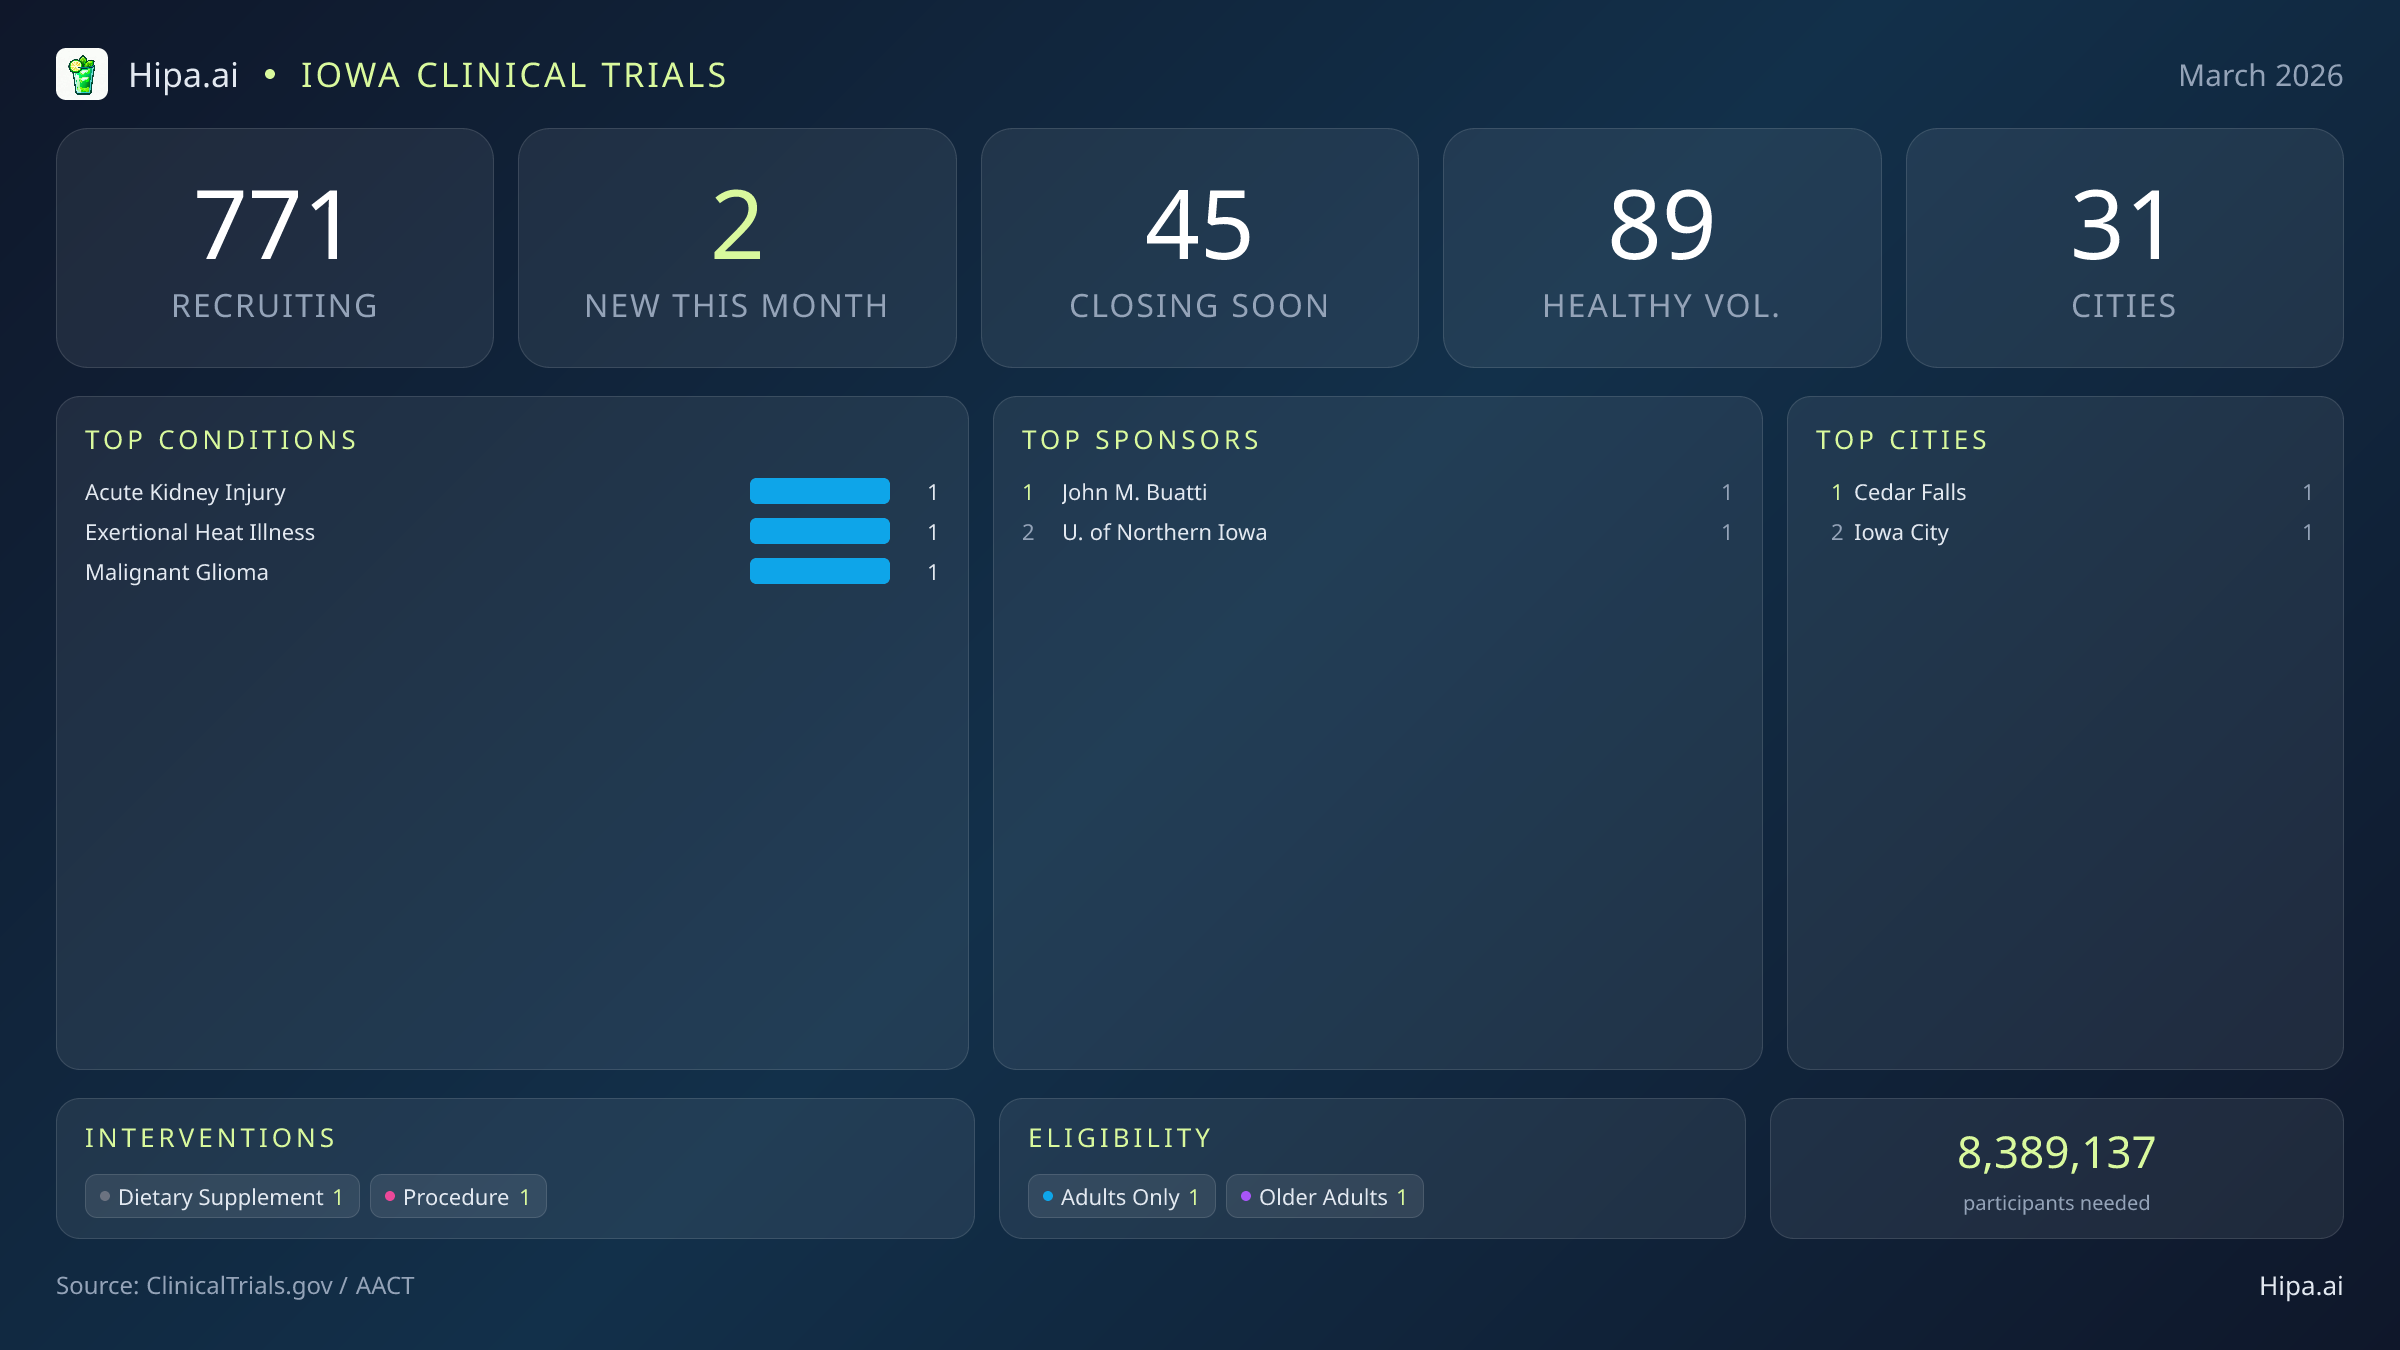Screen dimensions: 2400x1350
Task: Choose Iowa City in Top Cities
Action: click(x=1900, y=532)
